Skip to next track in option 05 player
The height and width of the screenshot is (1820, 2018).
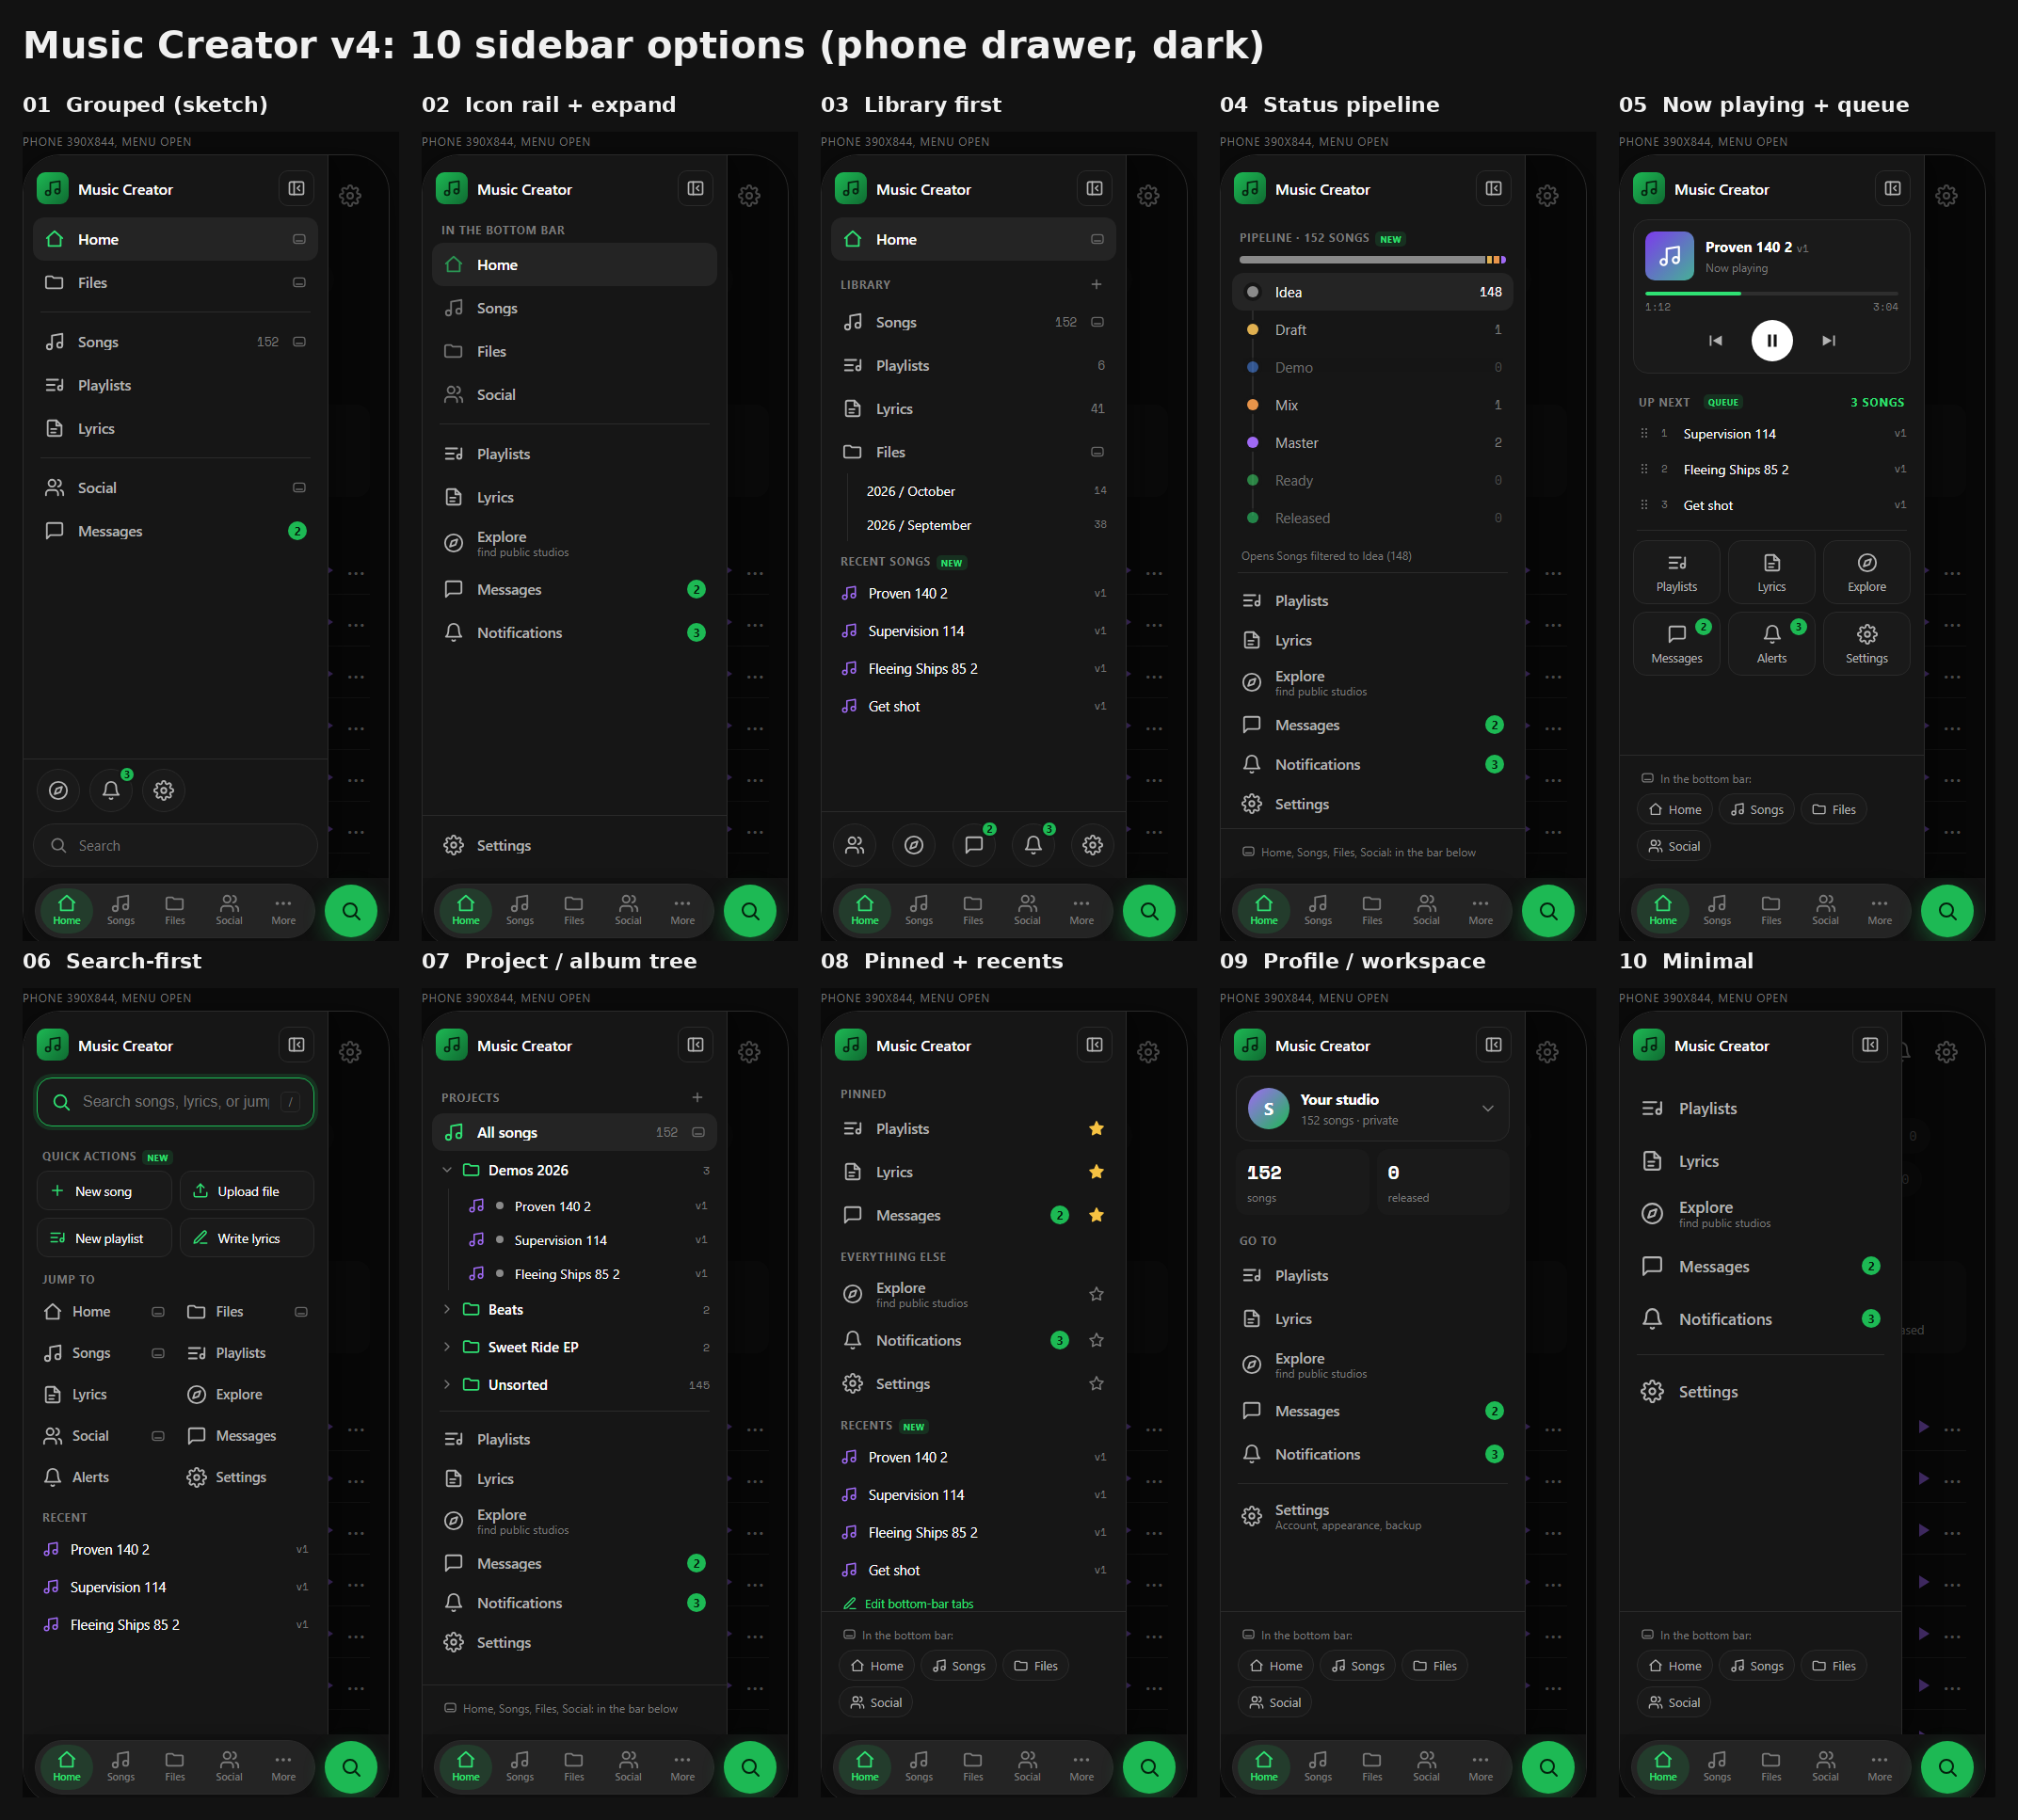[1828, 340]
